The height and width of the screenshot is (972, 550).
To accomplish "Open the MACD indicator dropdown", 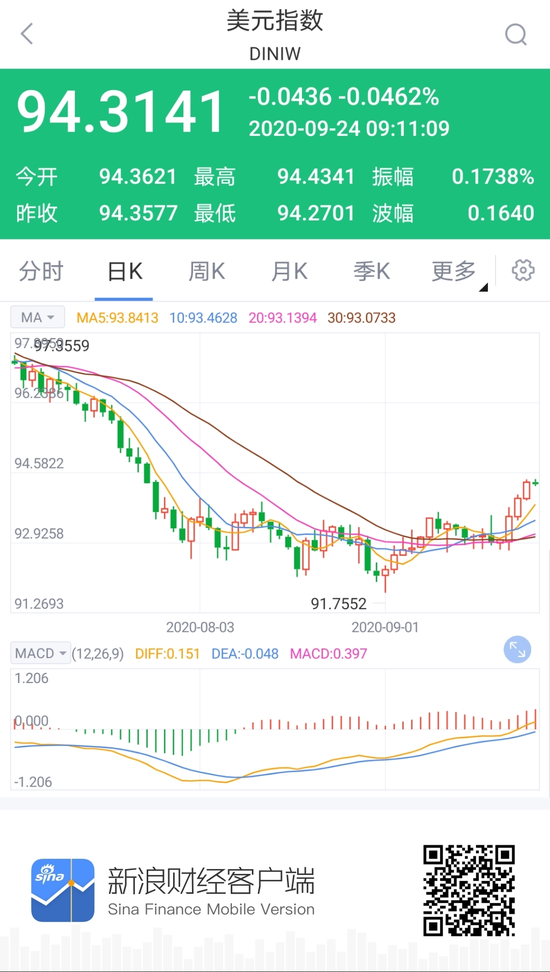I will coord(41,653).
